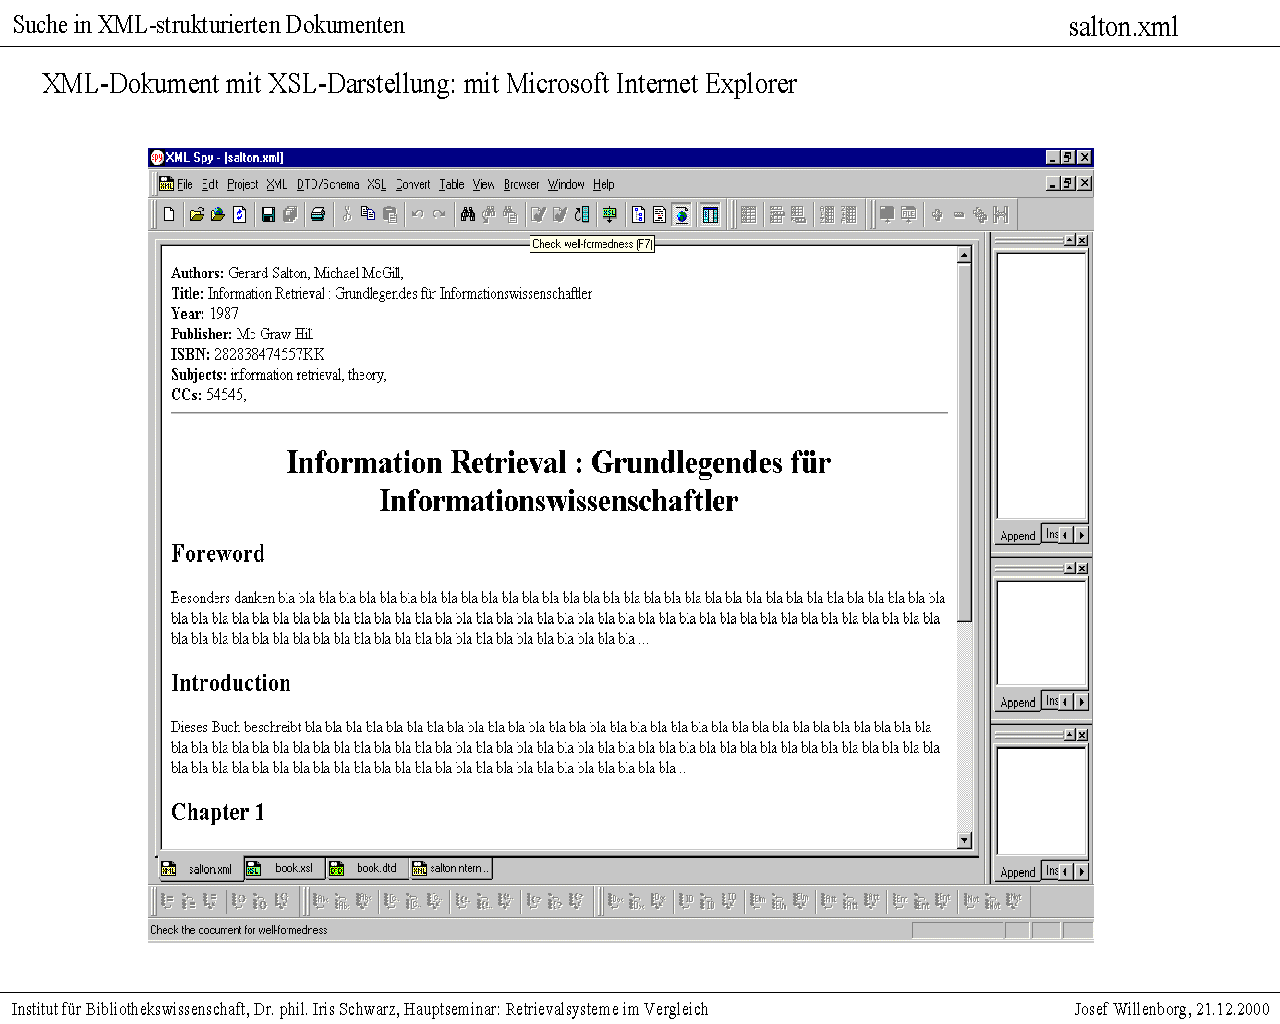Click the Open file folder icon
The height and width of the screenshot is (1024, 1280).
(197, 214)
